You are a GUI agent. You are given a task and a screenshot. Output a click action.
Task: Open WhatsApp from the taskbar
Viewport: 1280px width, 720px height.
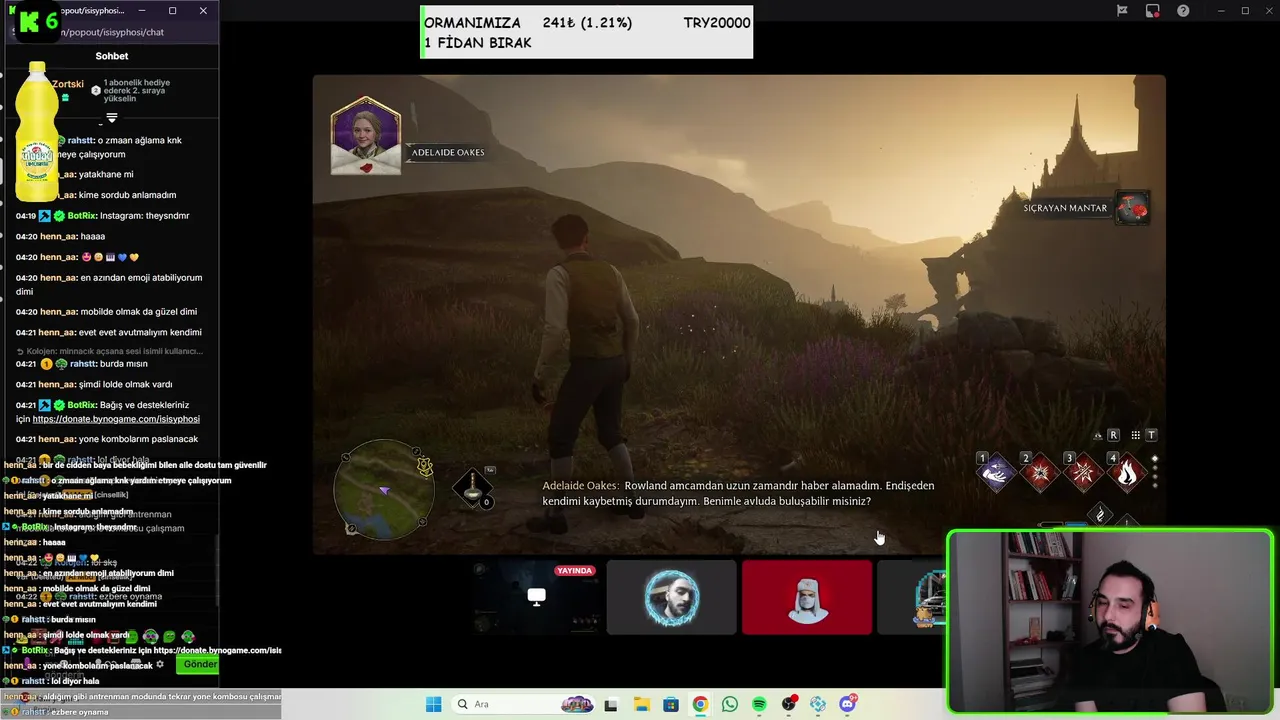pyautogui.click(x=730, y=704)
